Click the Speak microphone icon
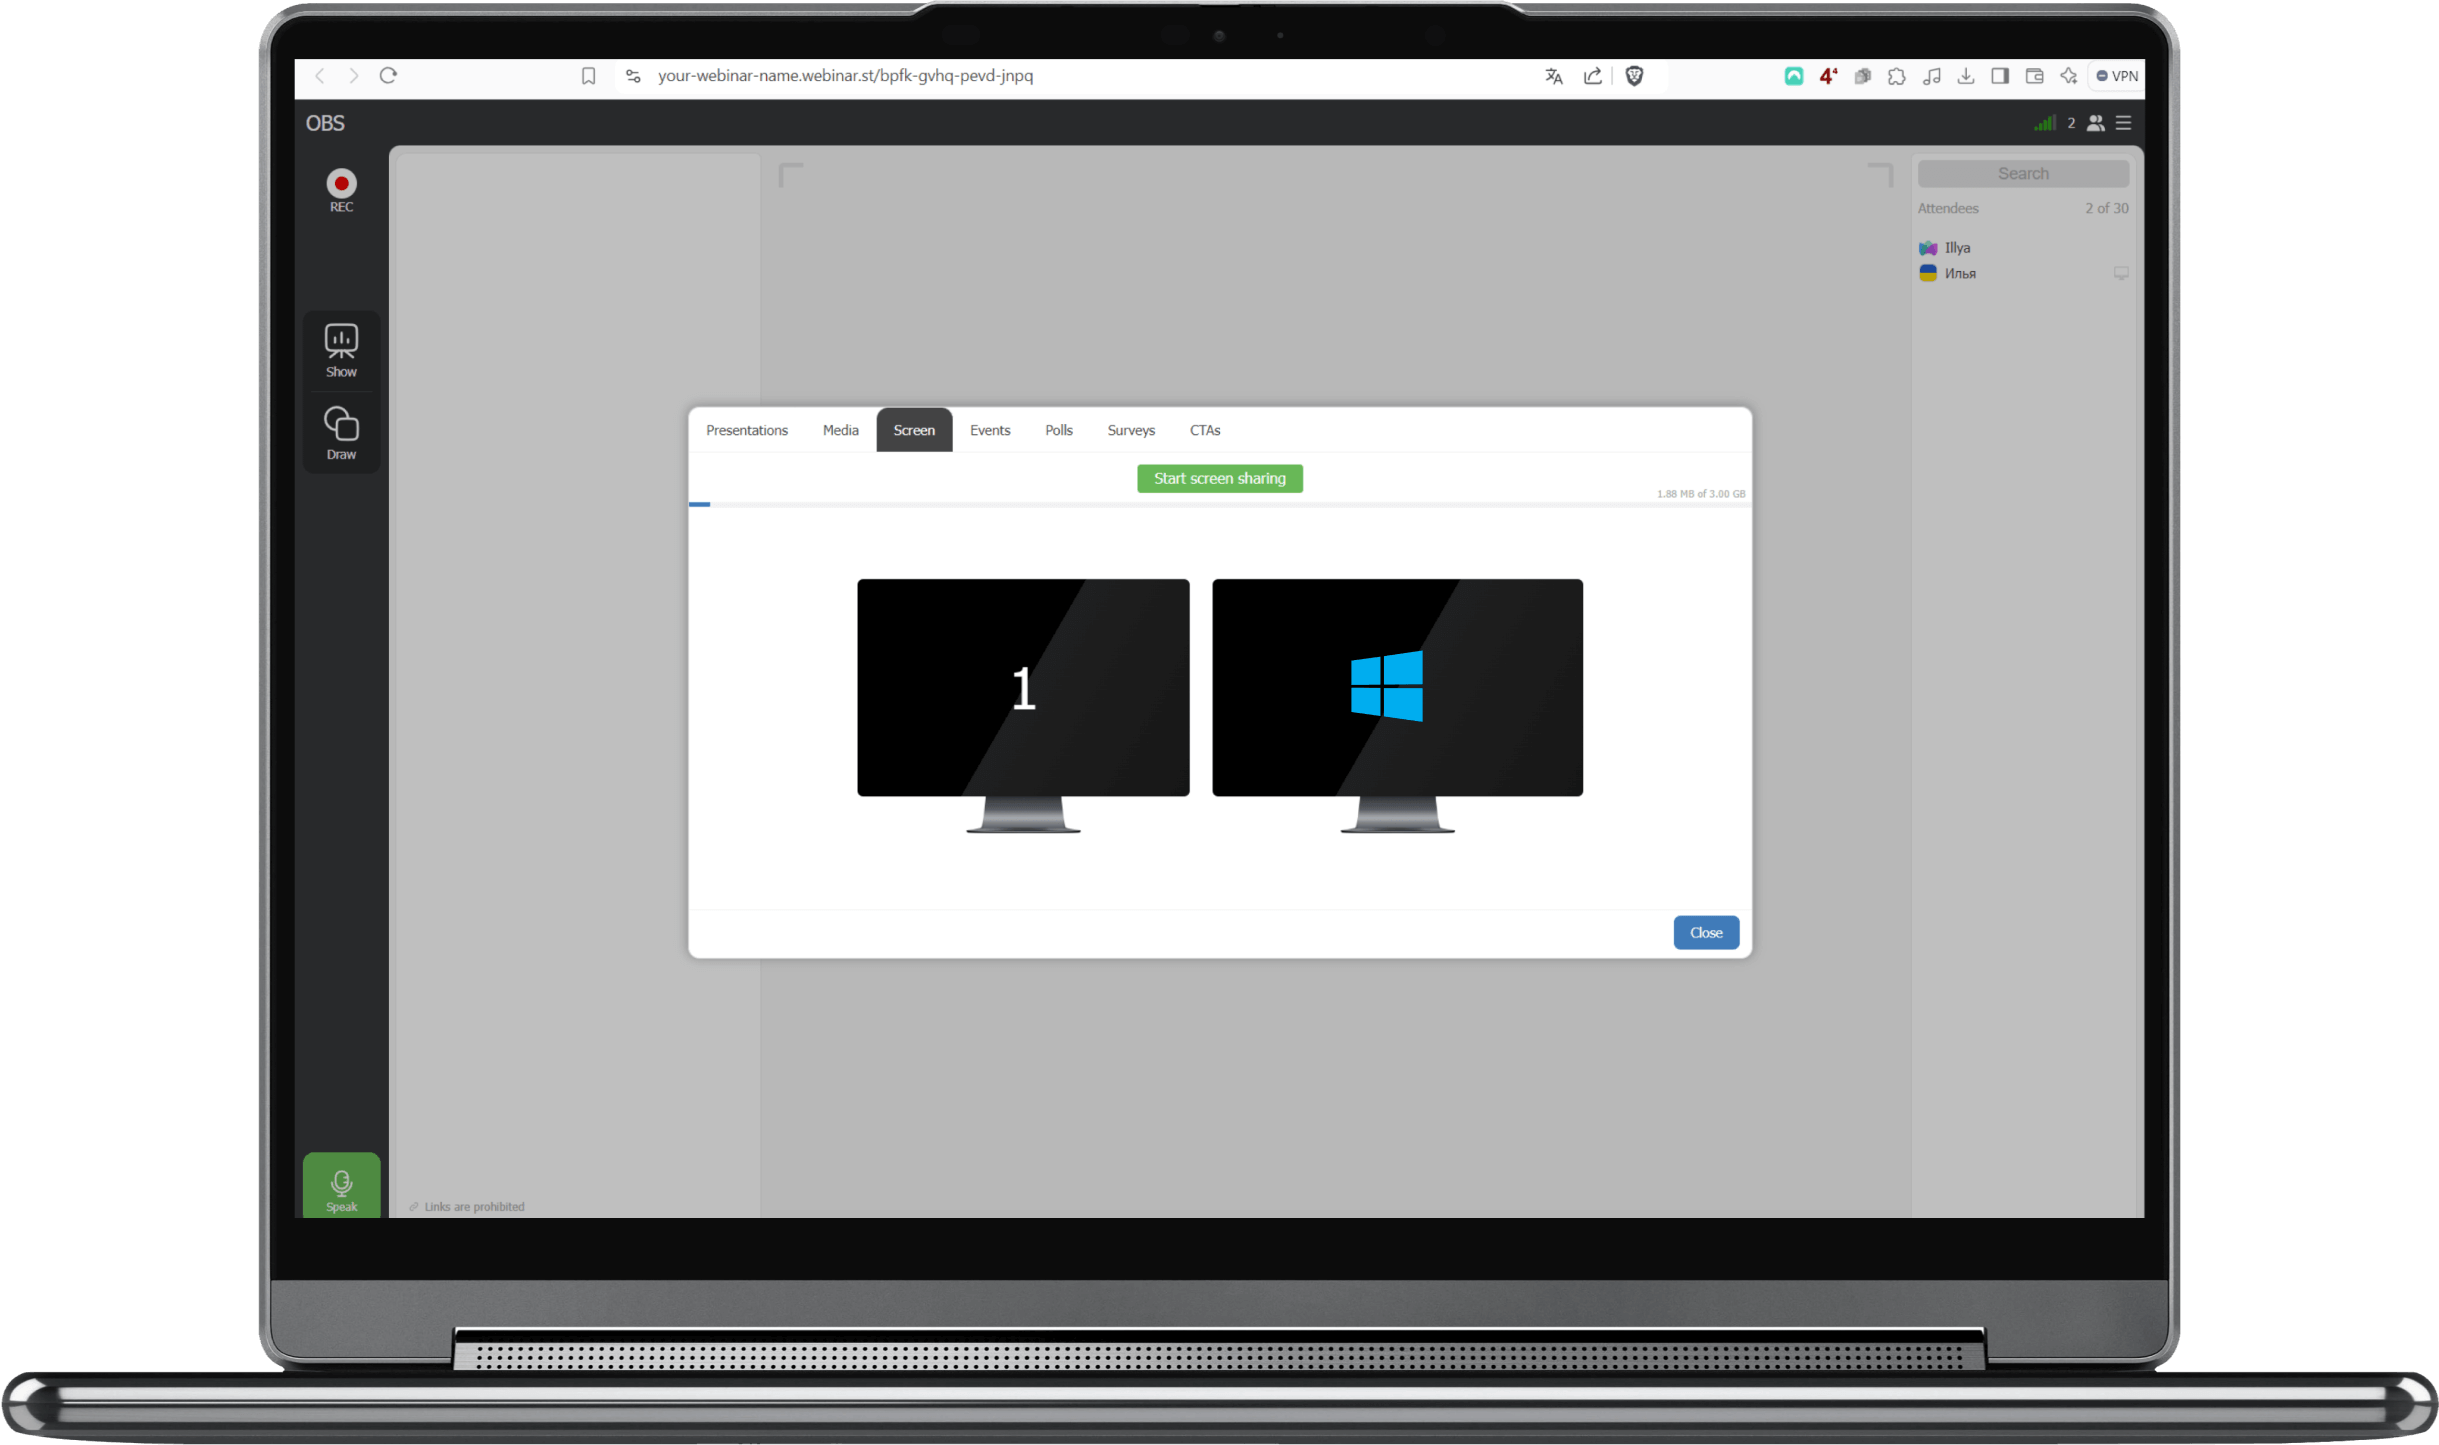This screenshot has width=2439, height=1445. (x=341, y=1184)
